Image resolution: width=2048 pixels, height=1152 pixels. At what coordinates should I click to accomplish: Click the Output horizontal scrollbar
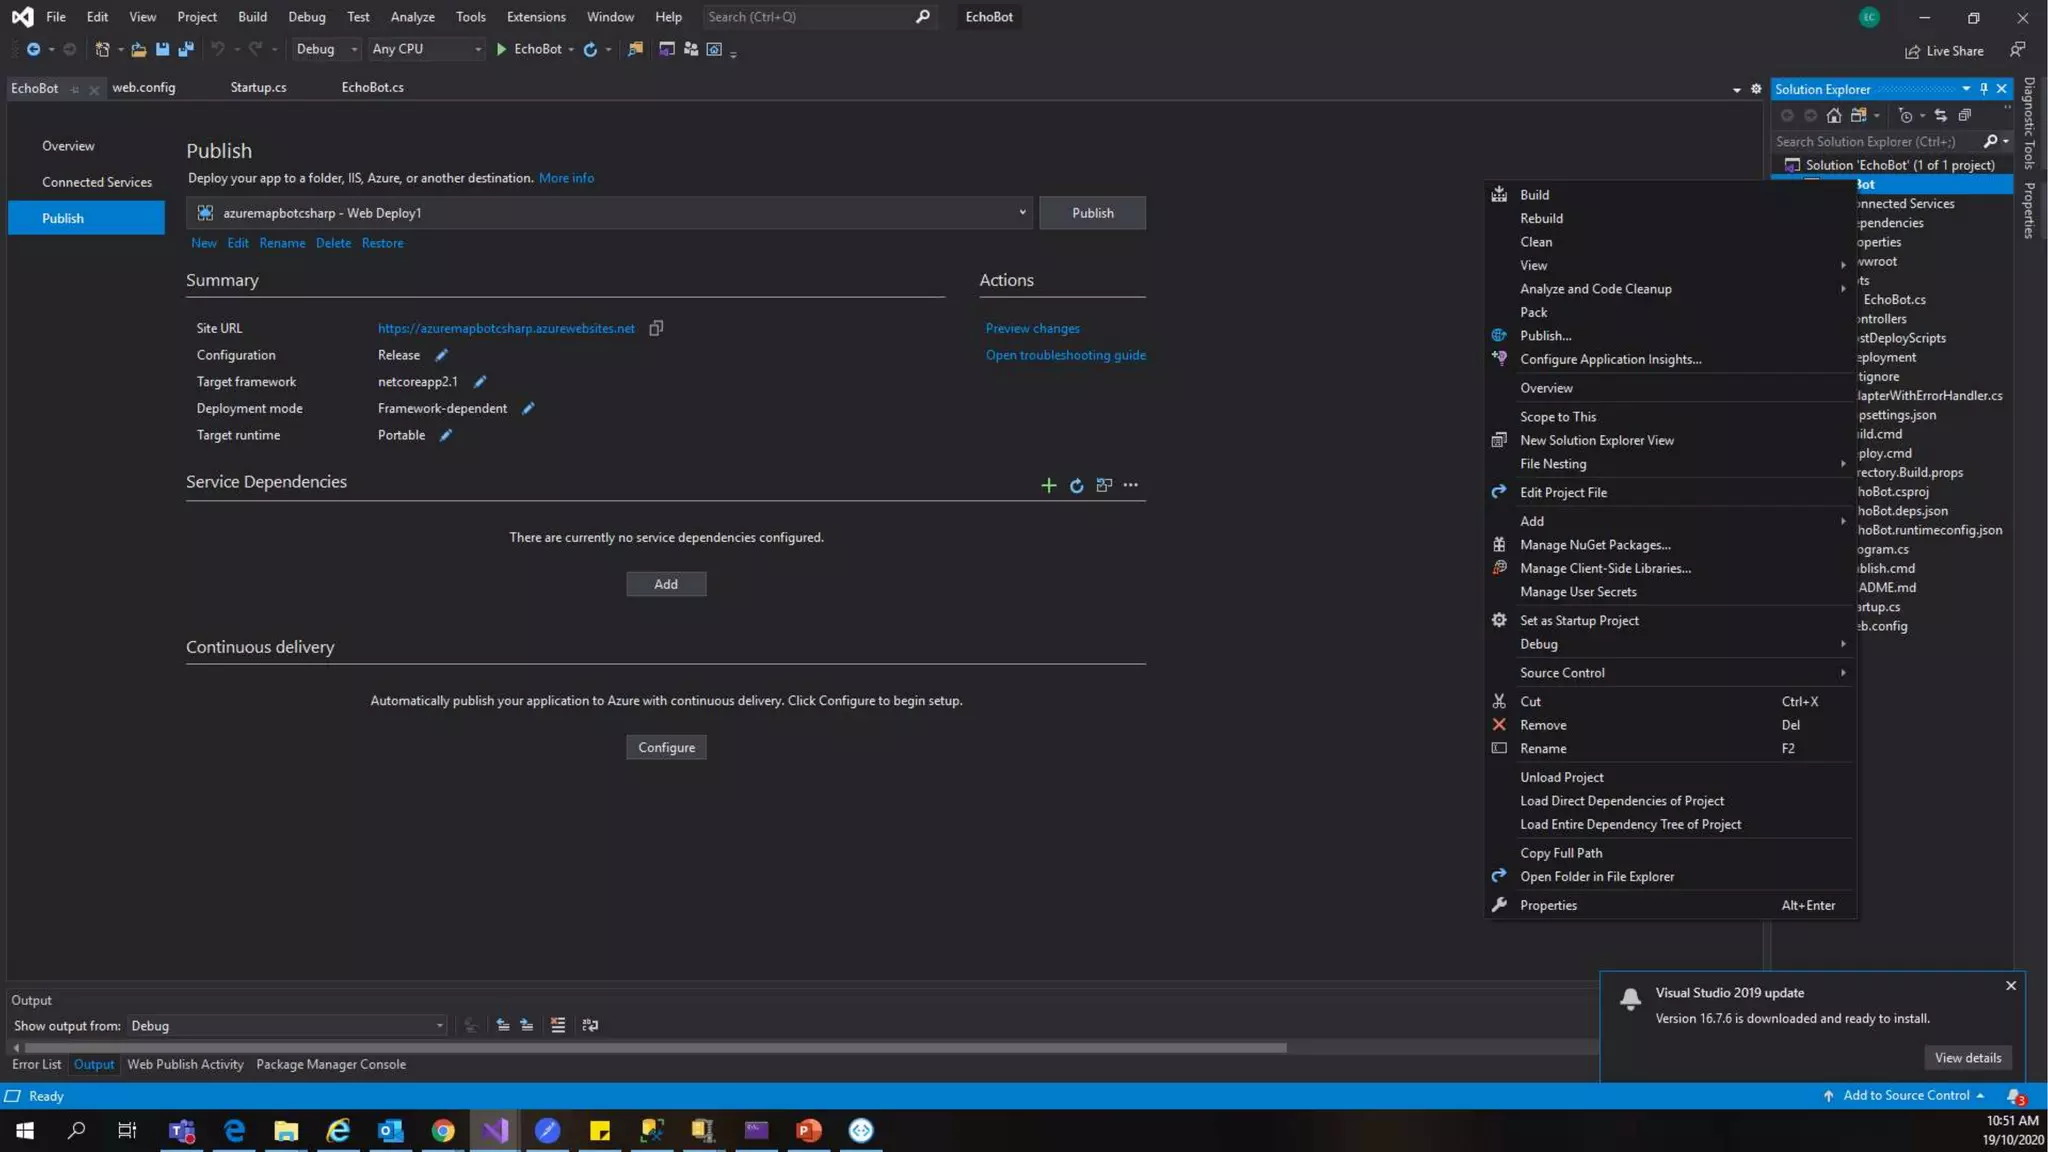(x=650, y=1047)
